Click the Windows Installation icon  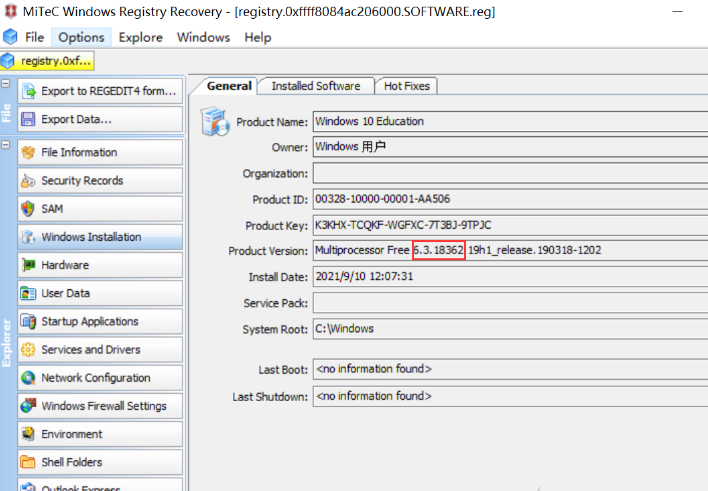pos(28,237)
